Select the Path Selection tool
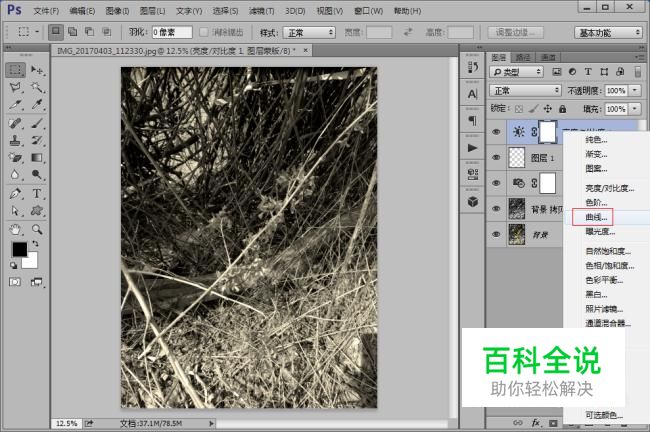Image resolution: width=650 pixels, height=432 pixels. (15, 211)
